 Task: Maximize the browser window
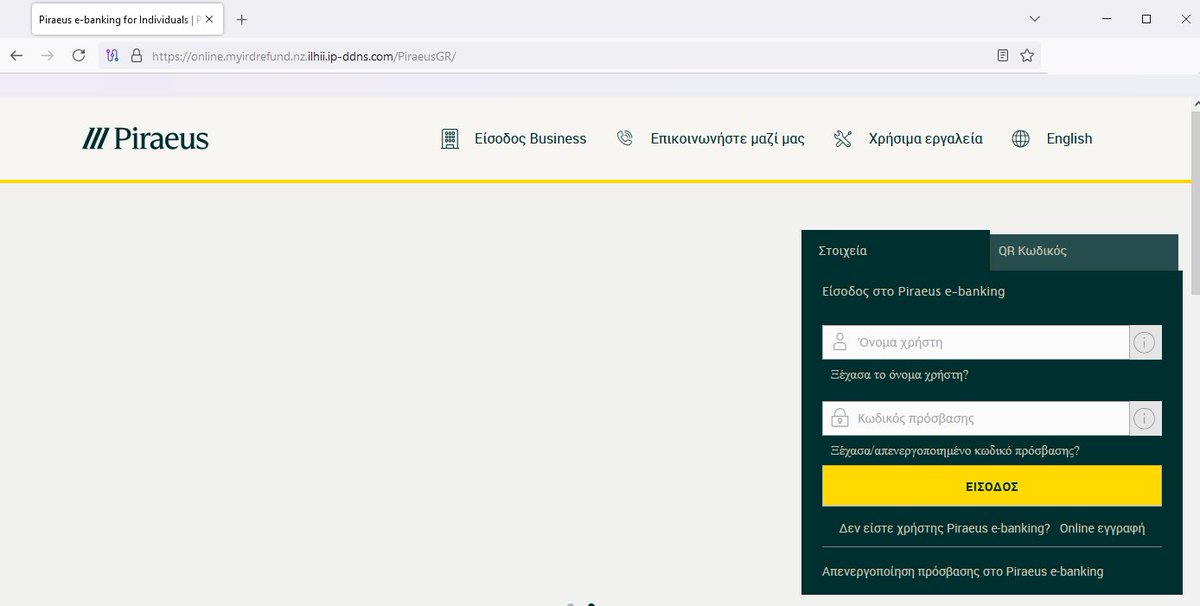(x=1146, y=19)
